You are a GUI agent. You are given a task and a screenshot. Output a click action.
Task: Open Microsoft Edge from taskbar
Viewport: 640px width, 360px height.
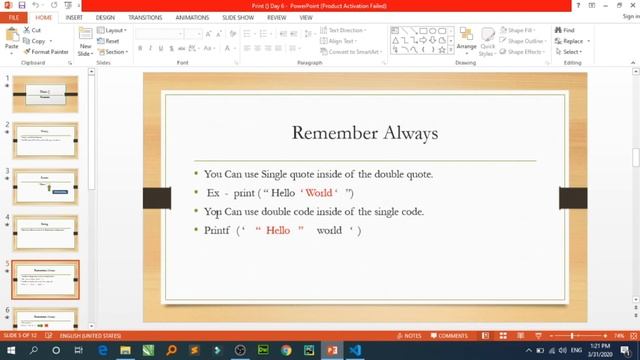[x=102, y=350]
